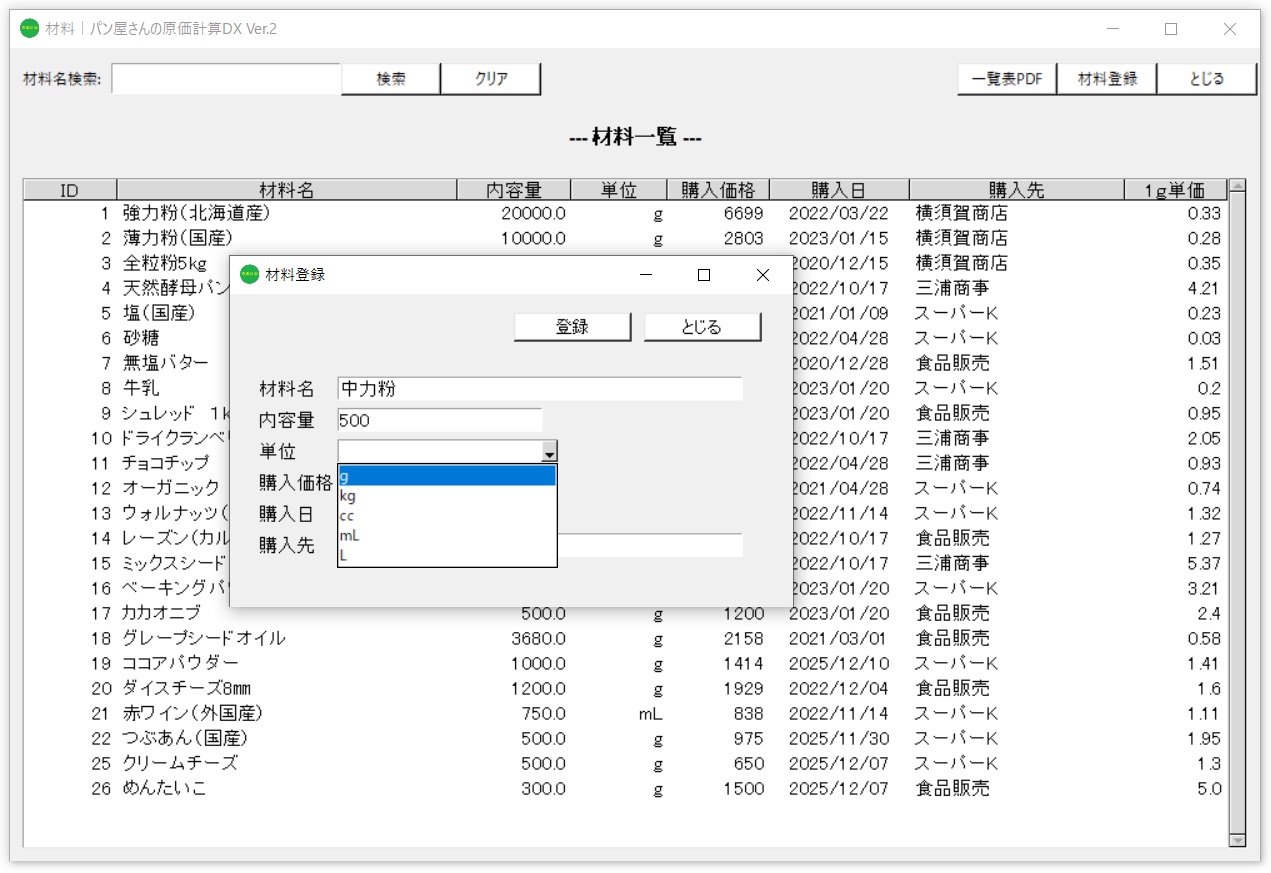Click 材料登録 in the top-right toolbar
This screenshot has width=1271, height=873.
coord(1107,78)
